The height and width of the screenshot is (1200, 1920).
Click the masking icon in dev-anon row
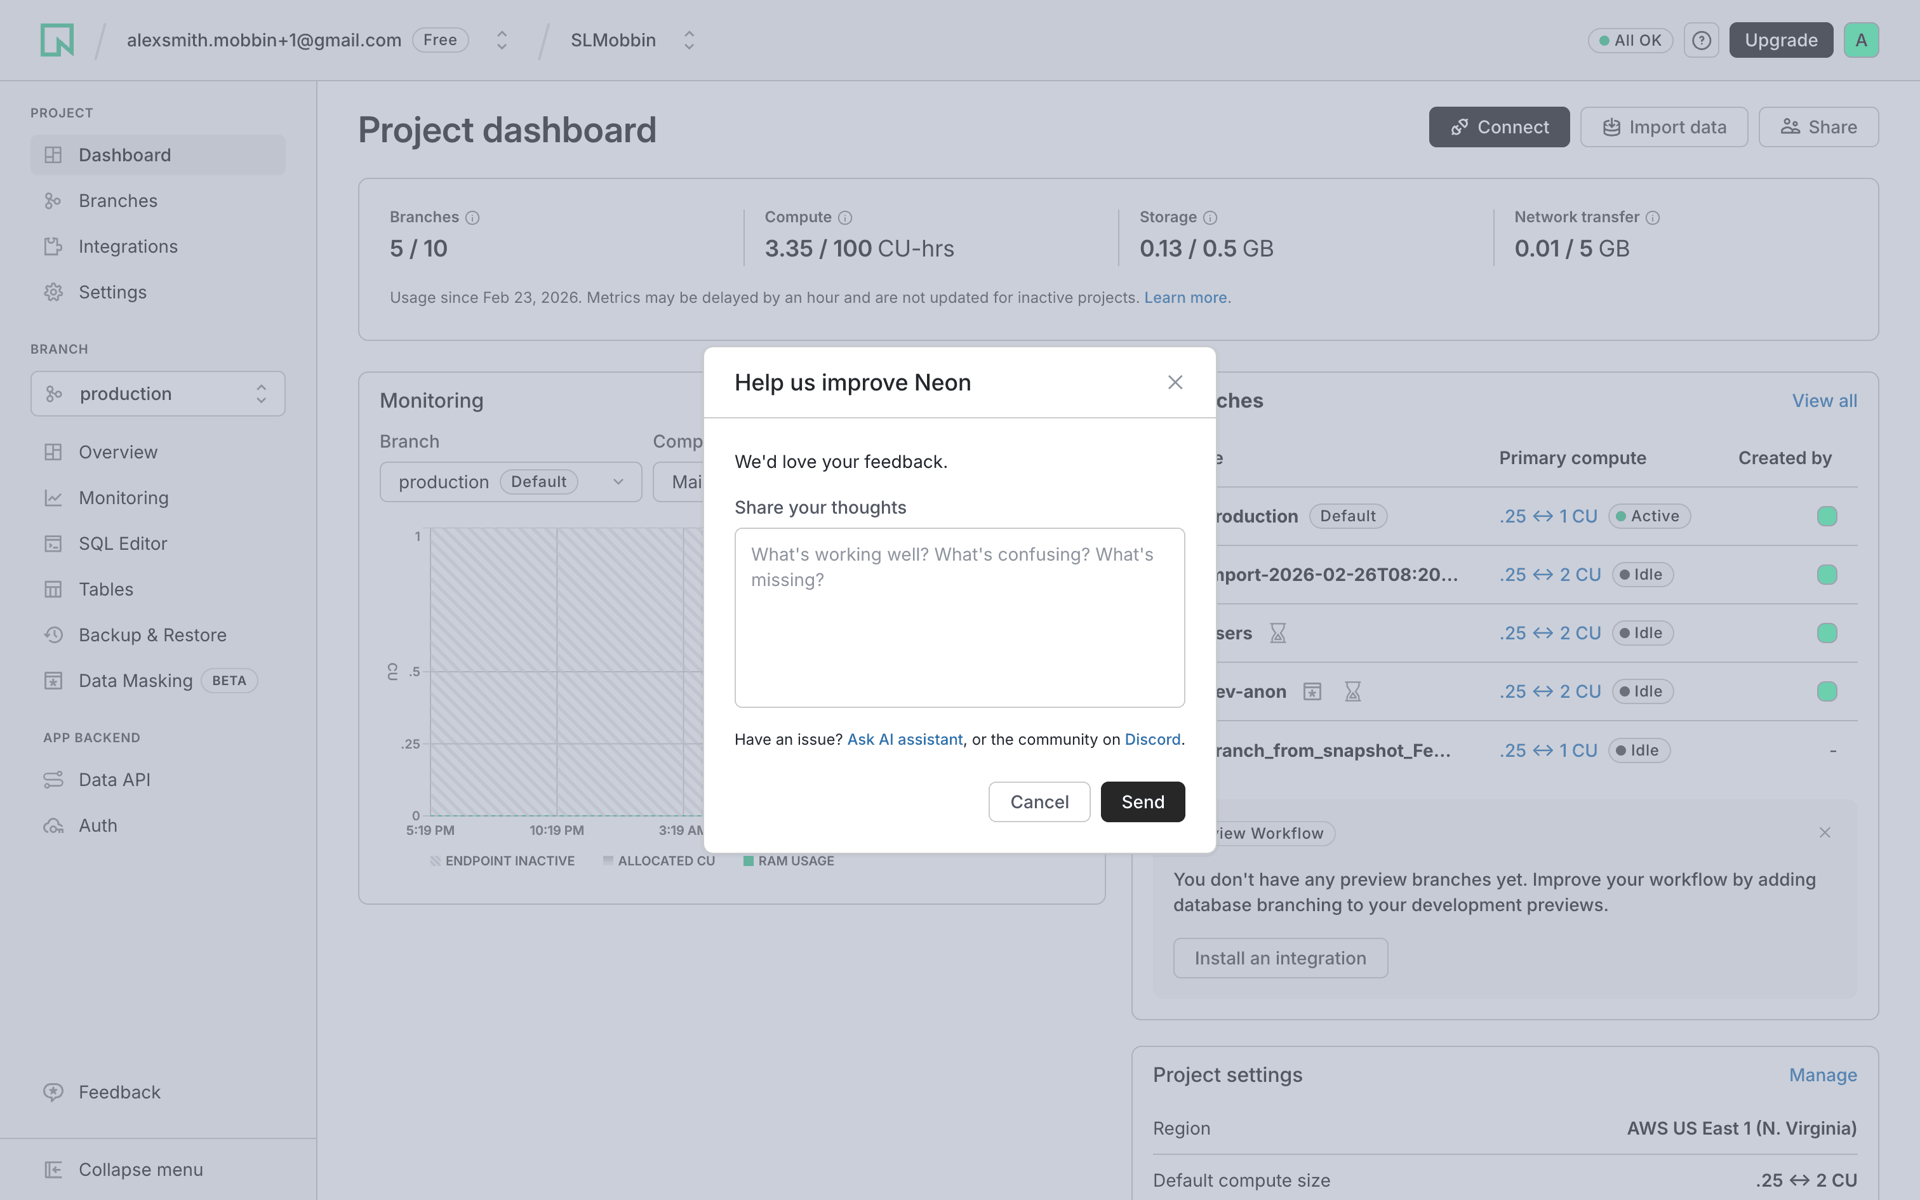1312,691
